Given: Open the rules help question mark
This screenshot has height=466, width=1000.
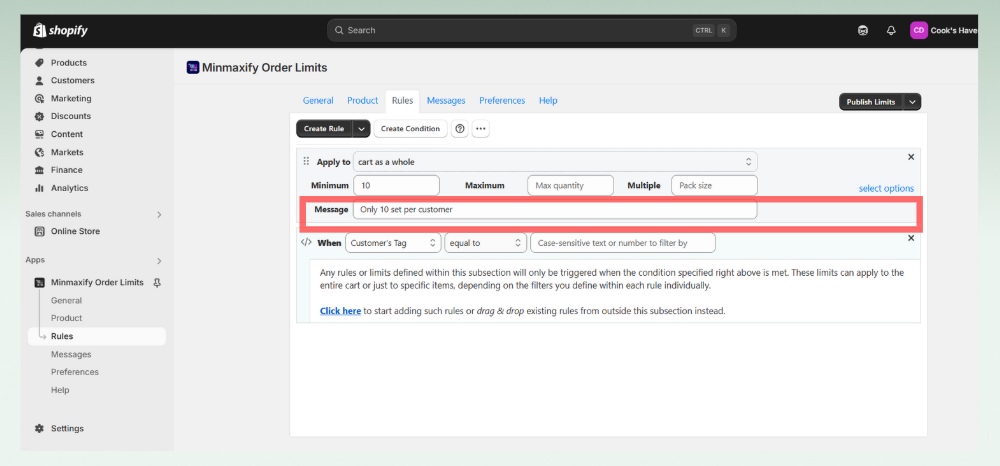Looking at the screenshot, I should point(459,129).
